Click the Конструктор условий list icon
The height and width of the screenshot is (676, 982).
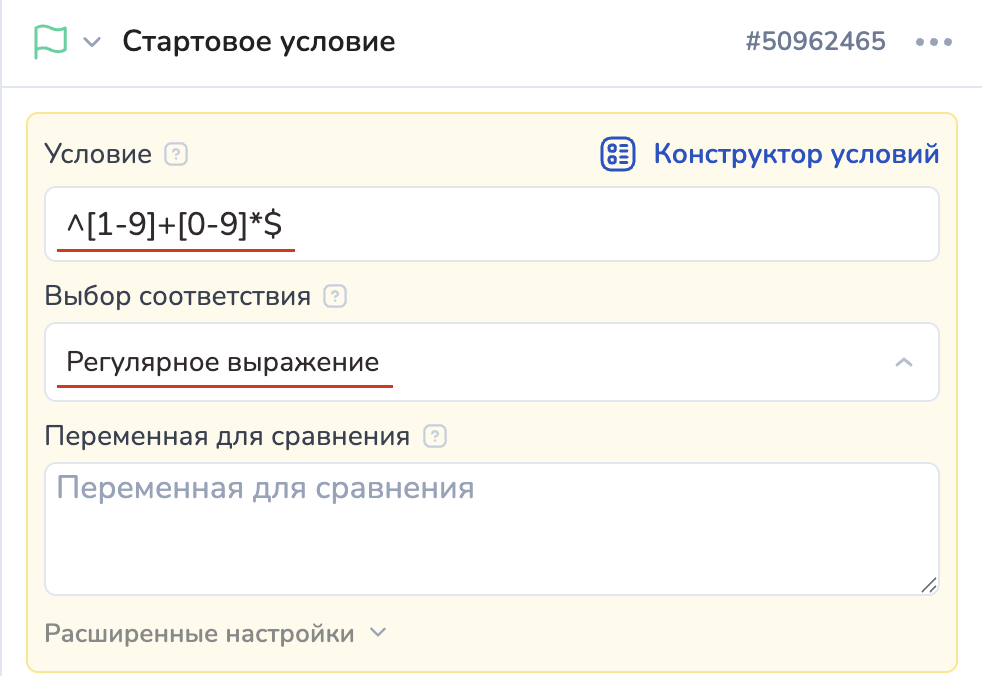617,154
